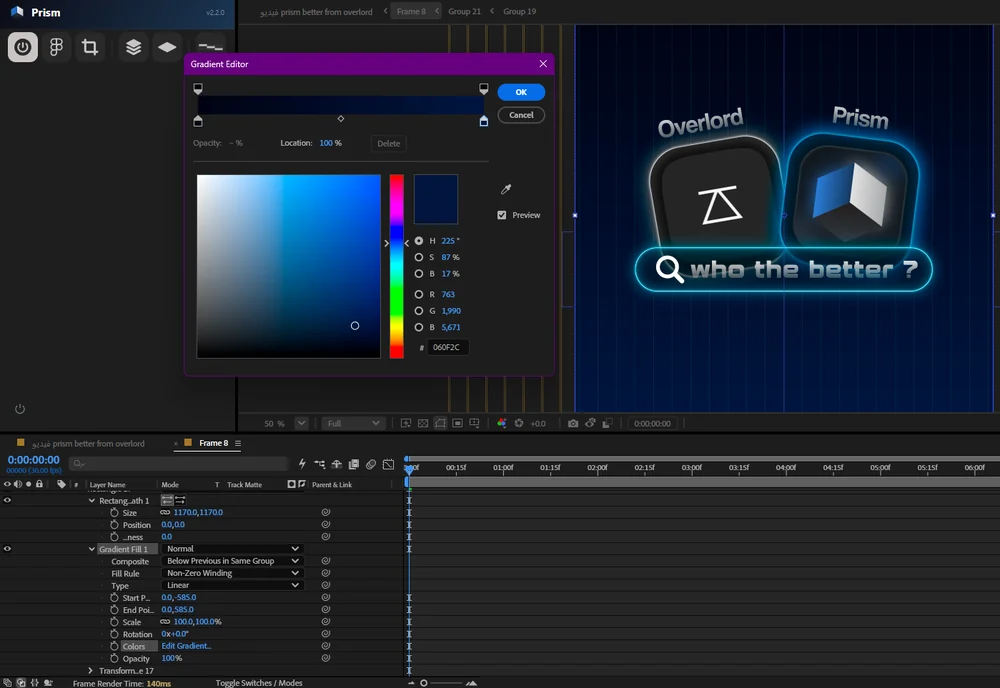1000x688 pixels.
Task: Uncheck the Preview checkbox
Action: 502,215
